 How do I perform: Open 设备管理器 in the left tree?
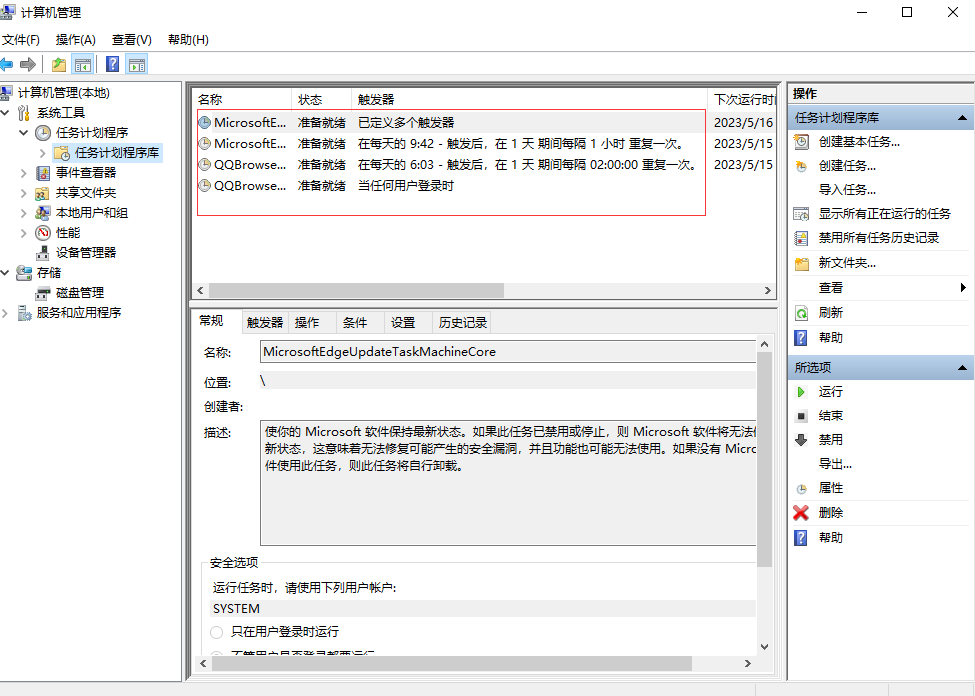[x=85, y=253]
